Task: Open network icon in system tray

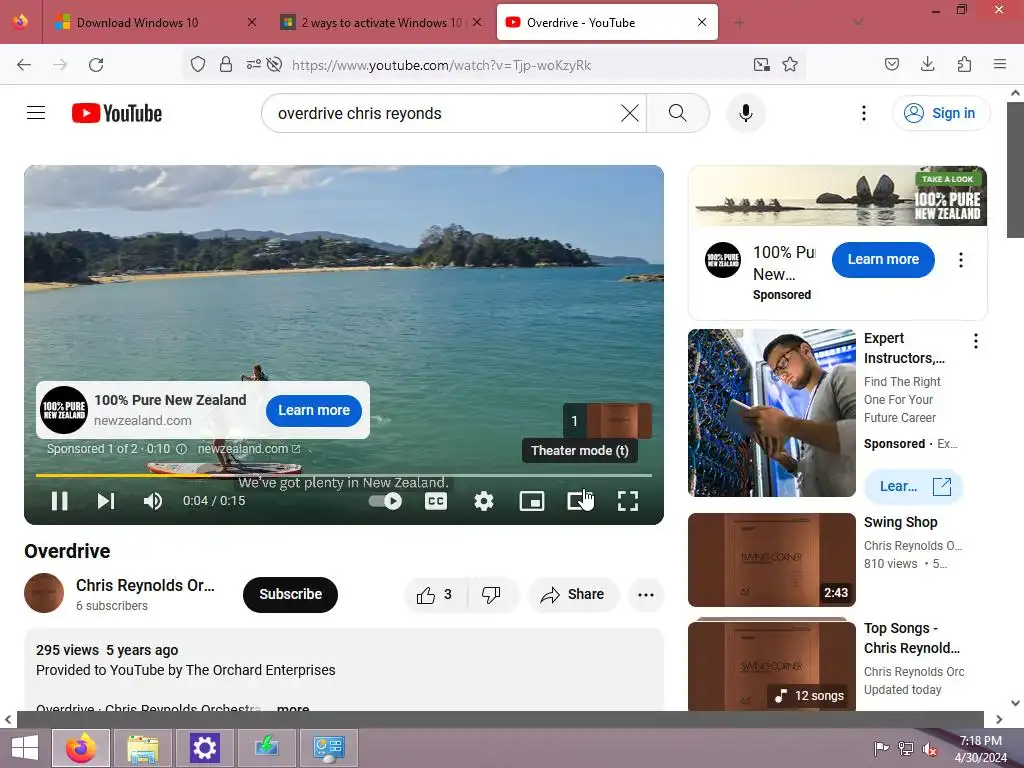Action: coord(905,749)
